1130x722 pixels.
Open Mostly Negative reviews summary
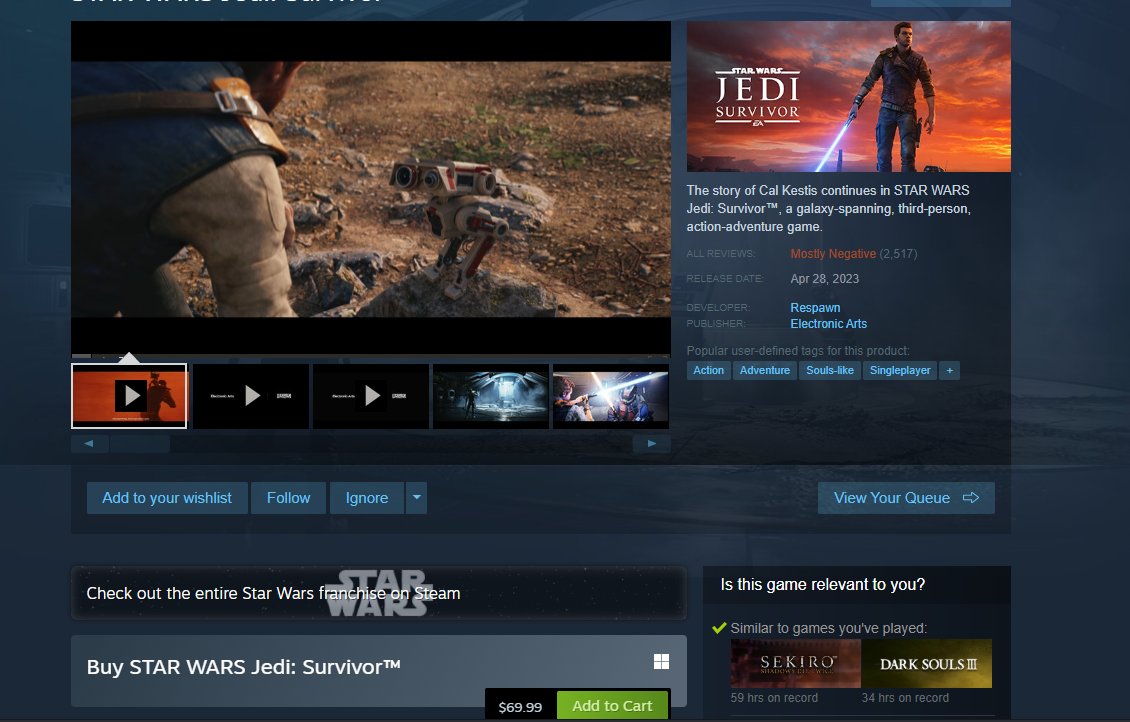(x=833, y=254)
